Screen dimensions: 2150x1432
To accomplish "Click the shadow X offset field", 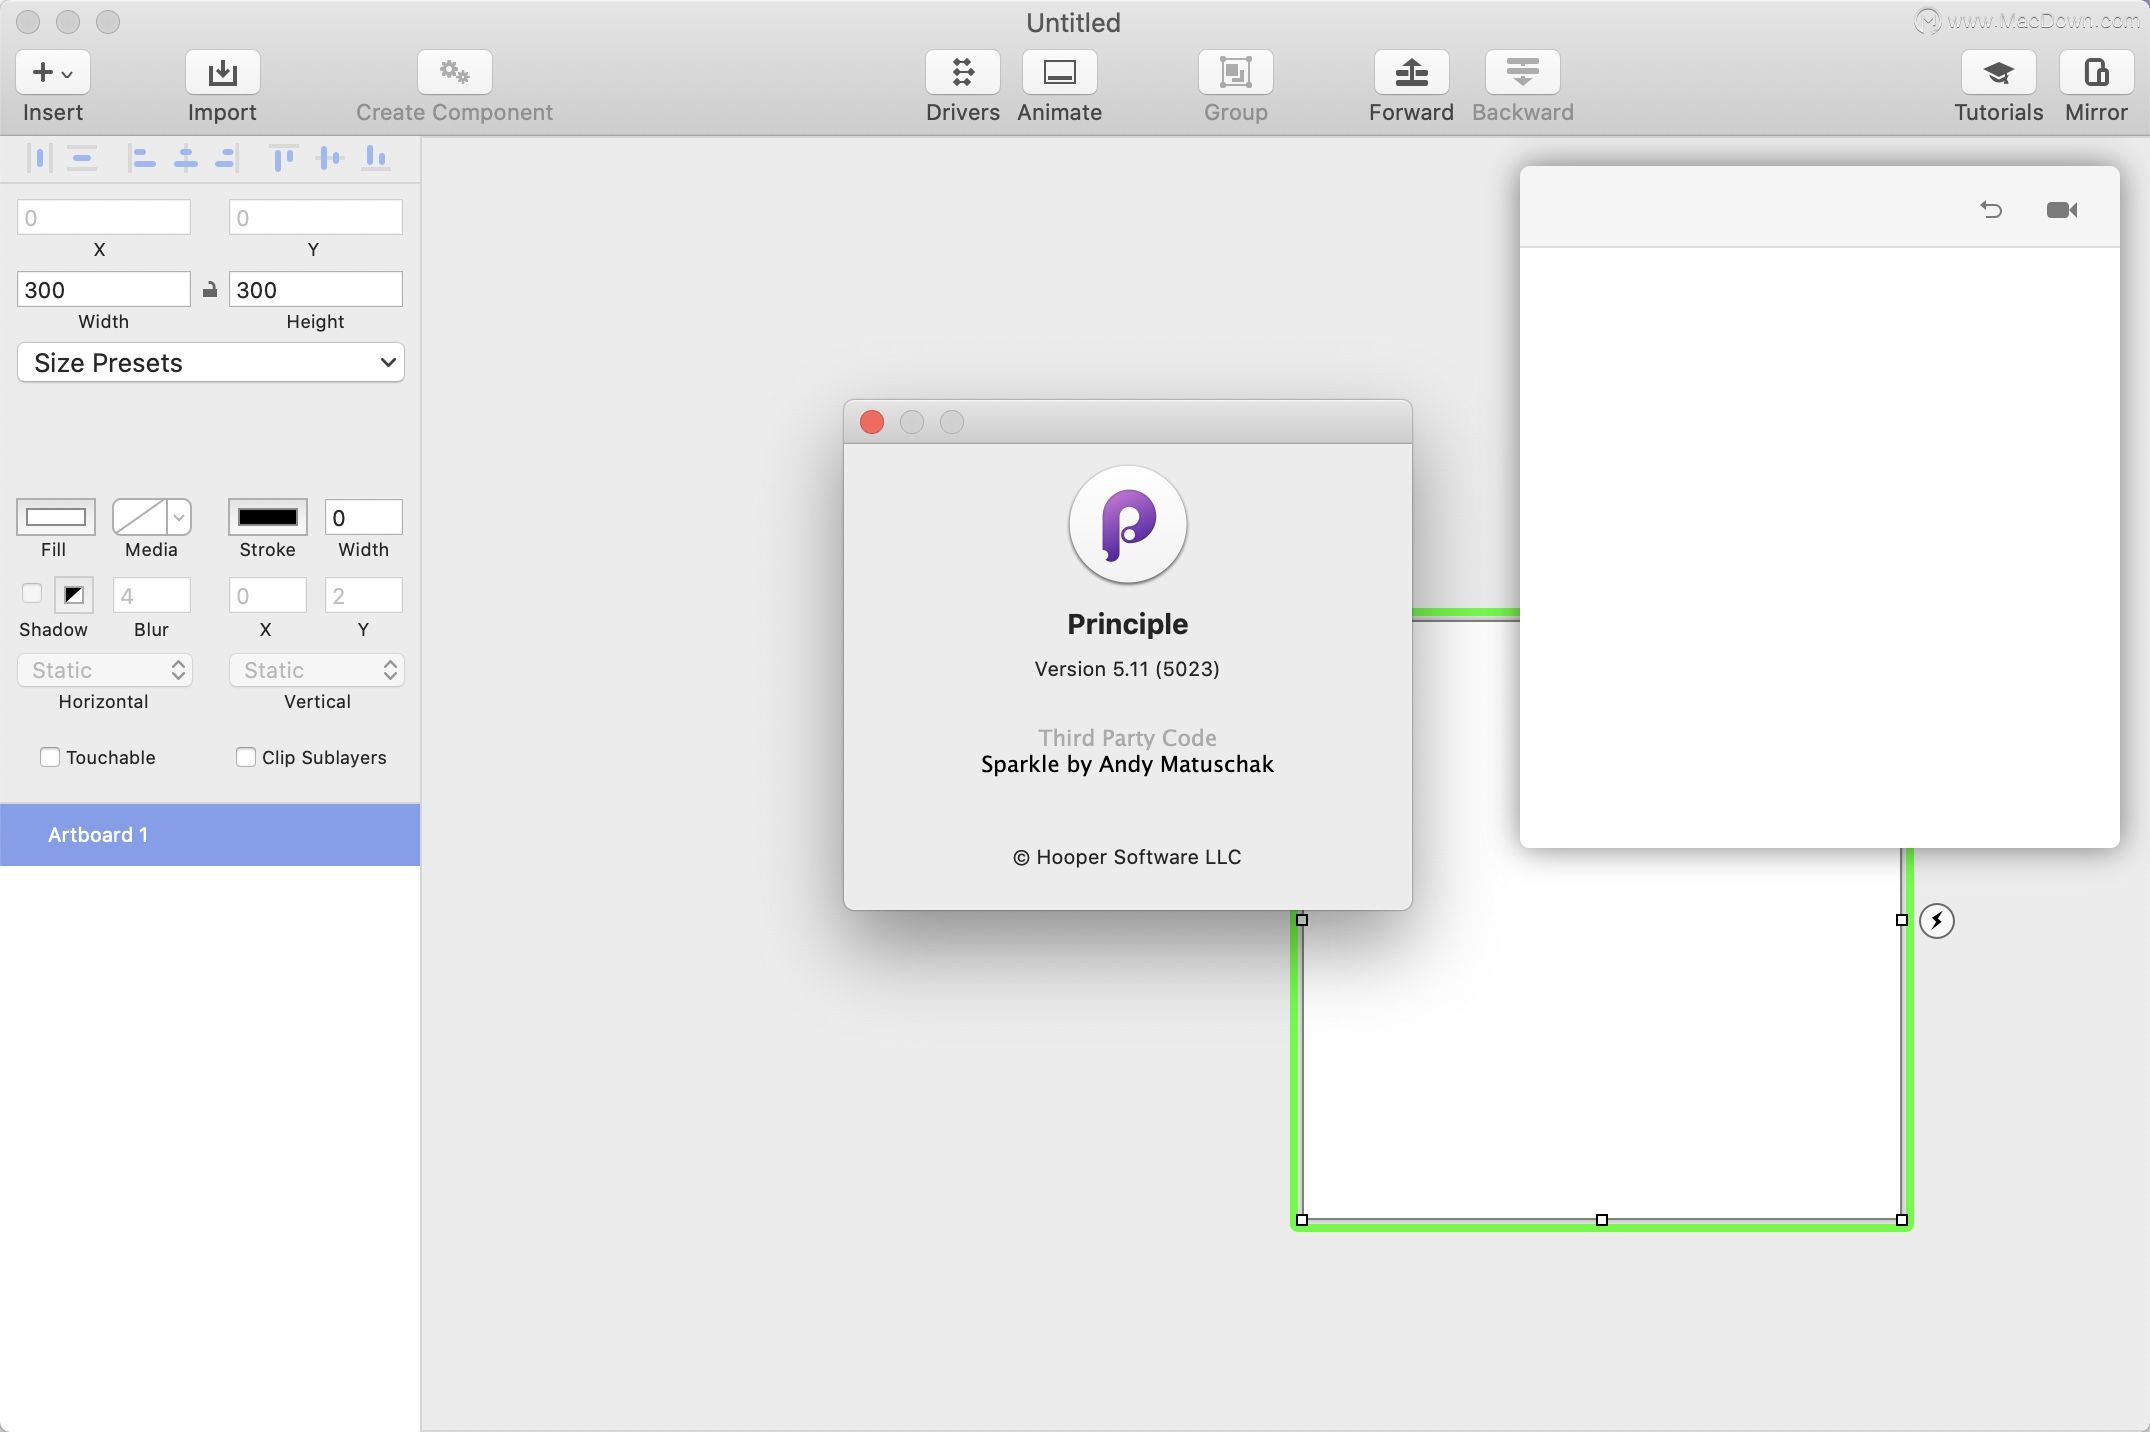I will [268, 595].
